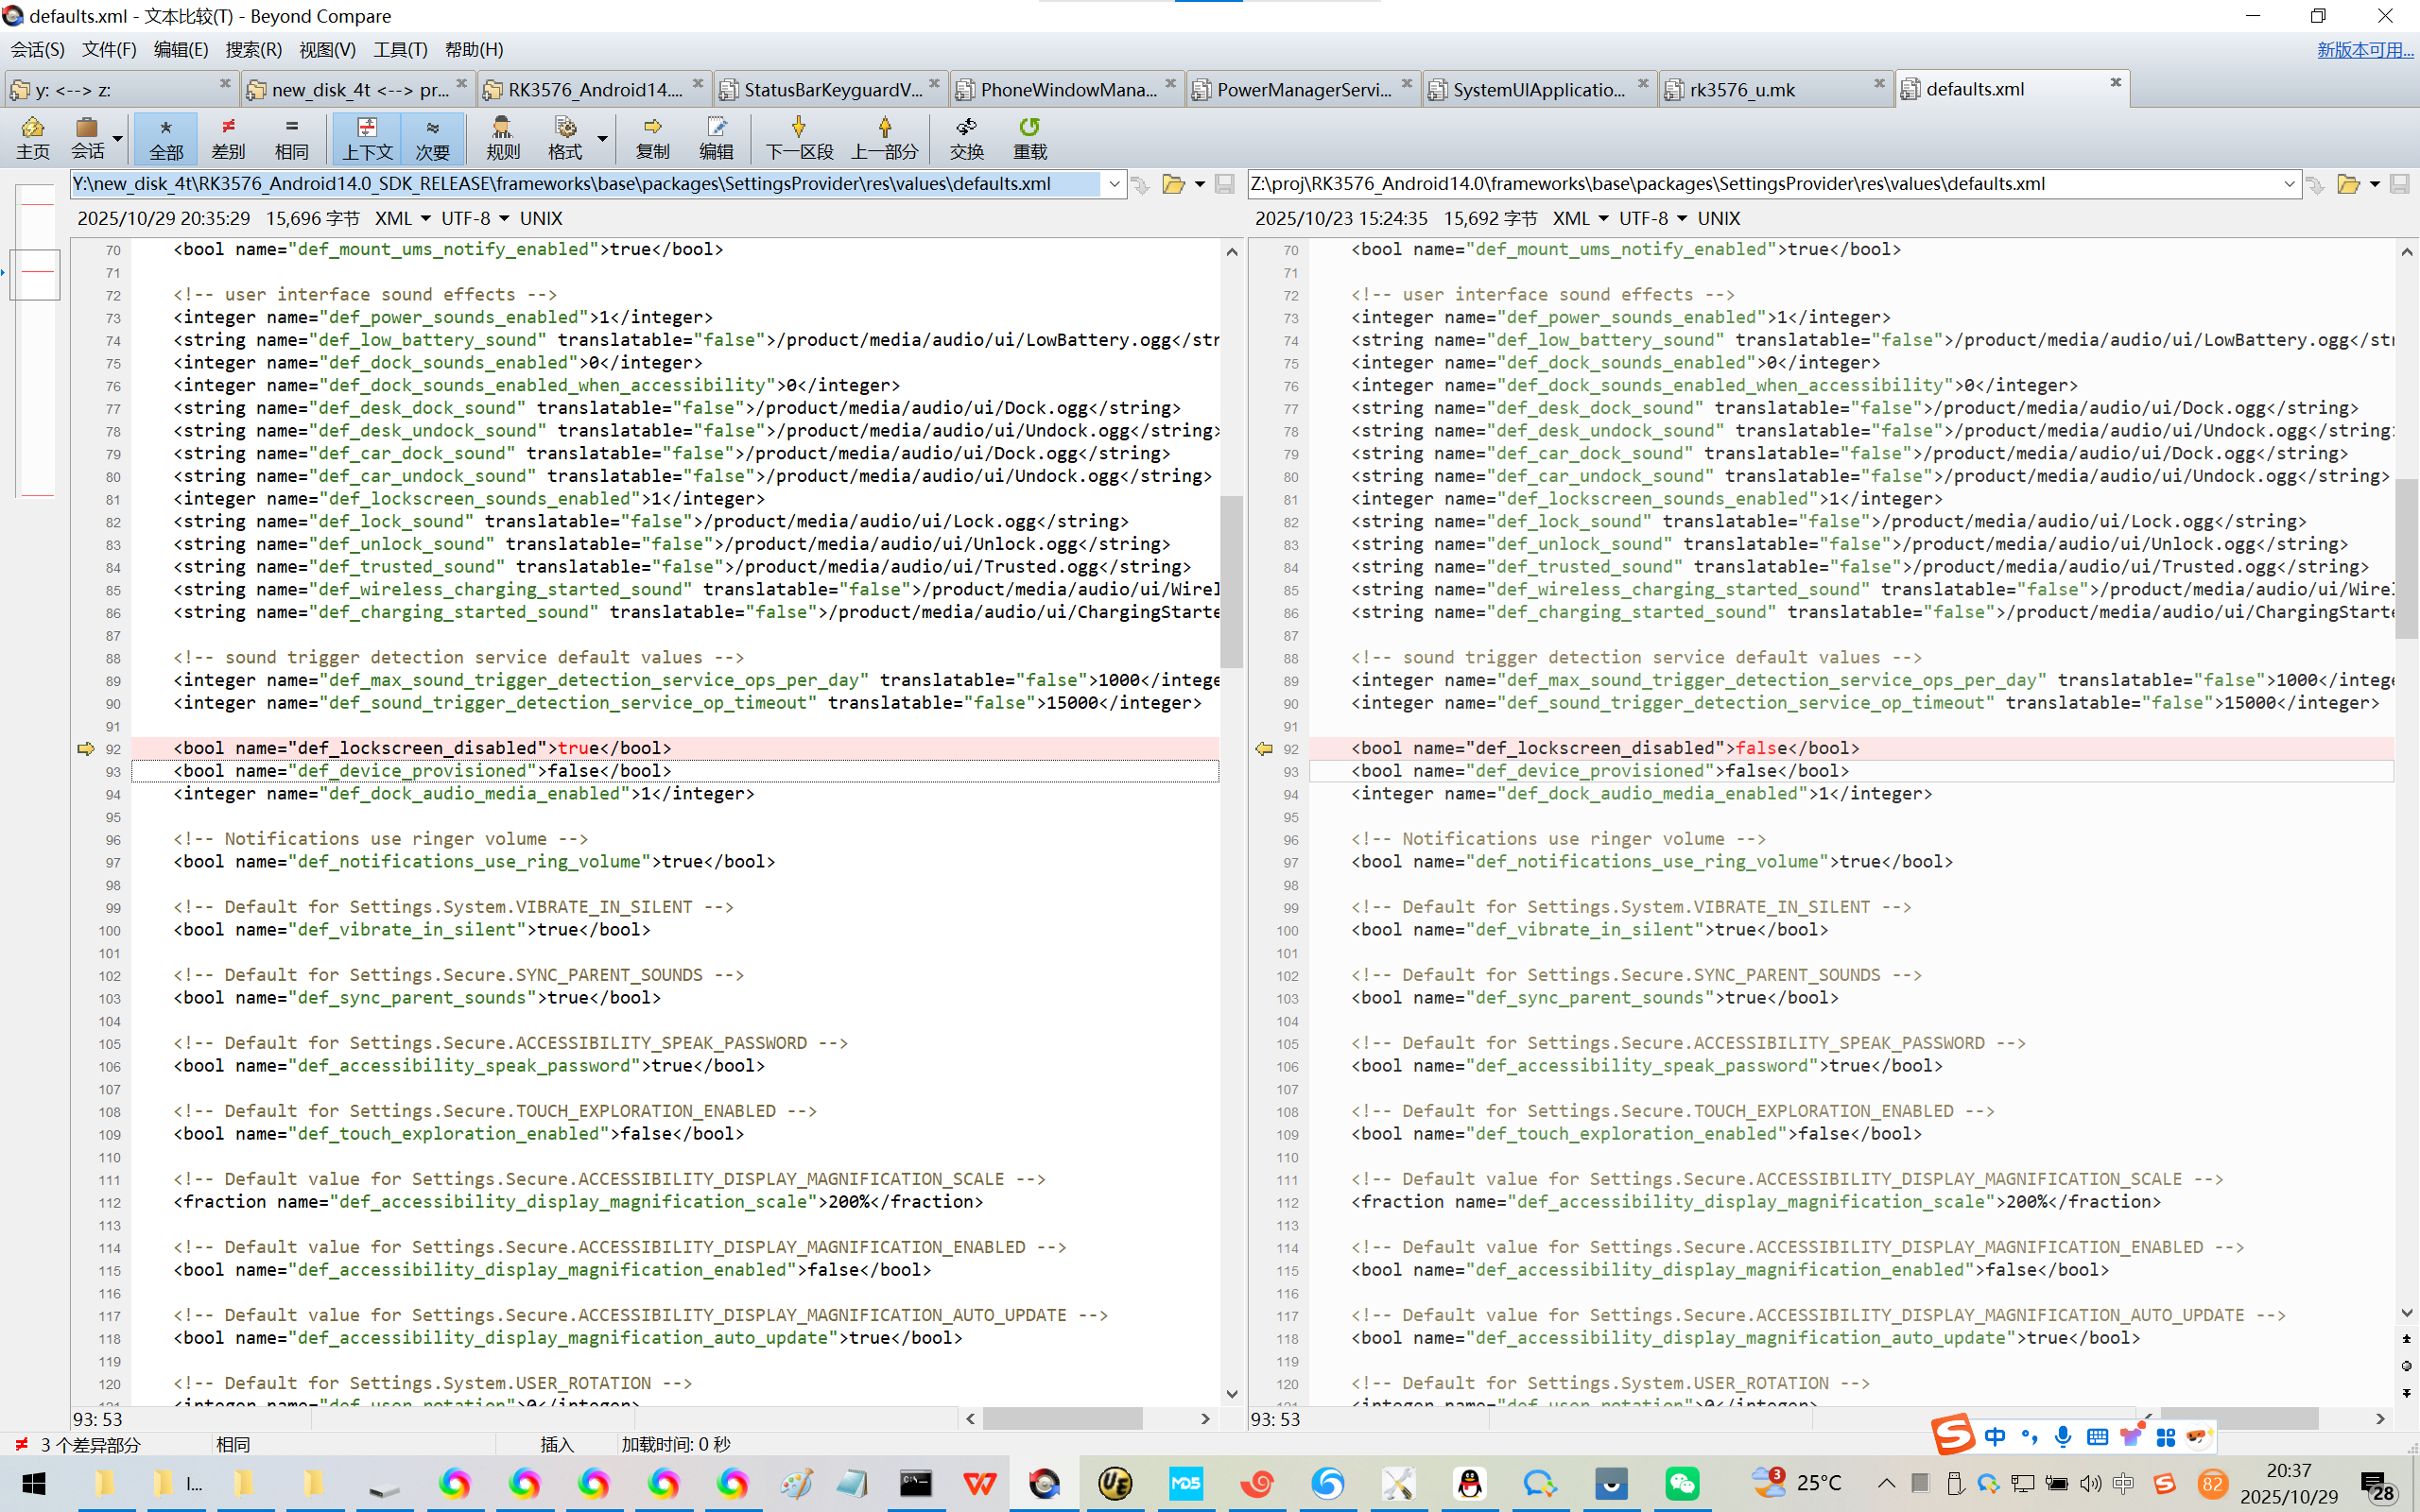
Task: Expand the left file path dropdown
Action: (x=1114, y=184)
